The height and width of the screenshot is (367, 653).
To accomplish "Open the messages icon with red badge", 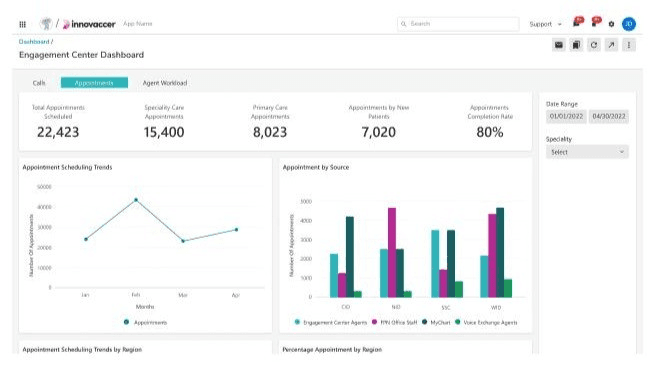I will coord(578,22).
